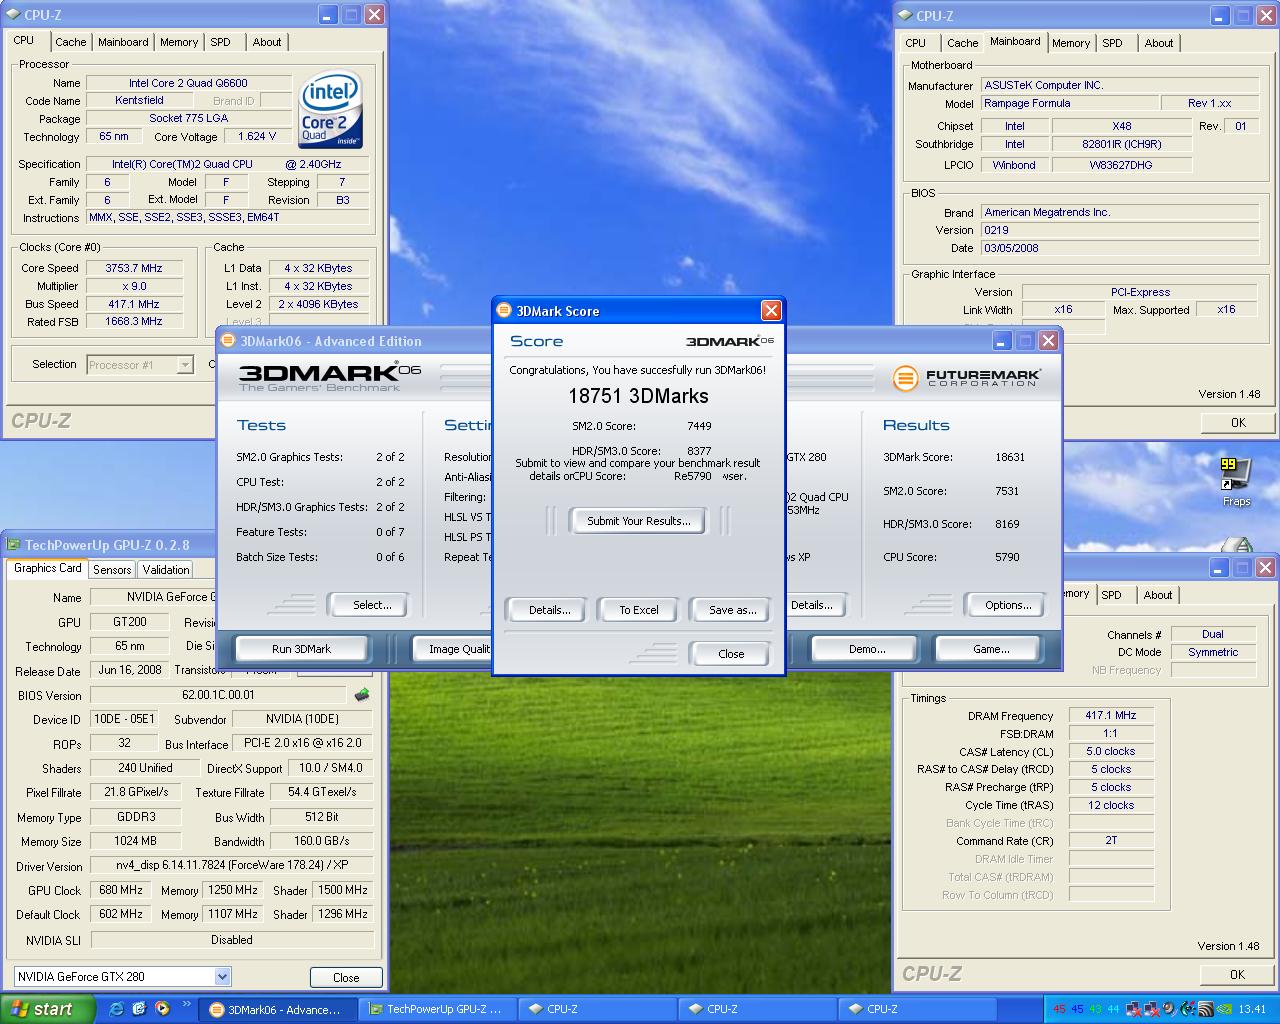Viewport: 1280px width, 1024px height.
Task: Open the Validation tab in GPU-Z
Action: click(x=166, y=569)
